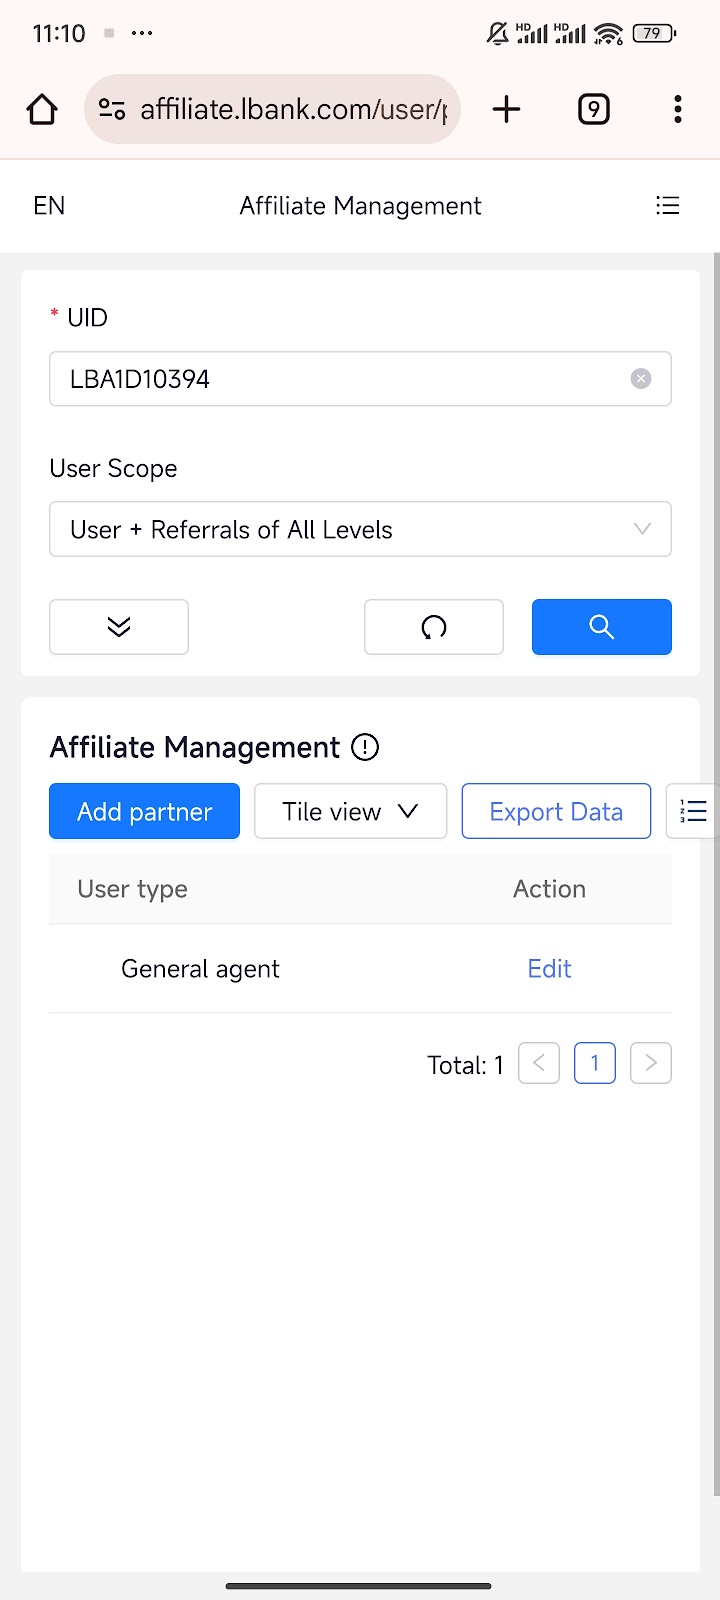
Task: View site info in address bar
Action: pos(112,109)
